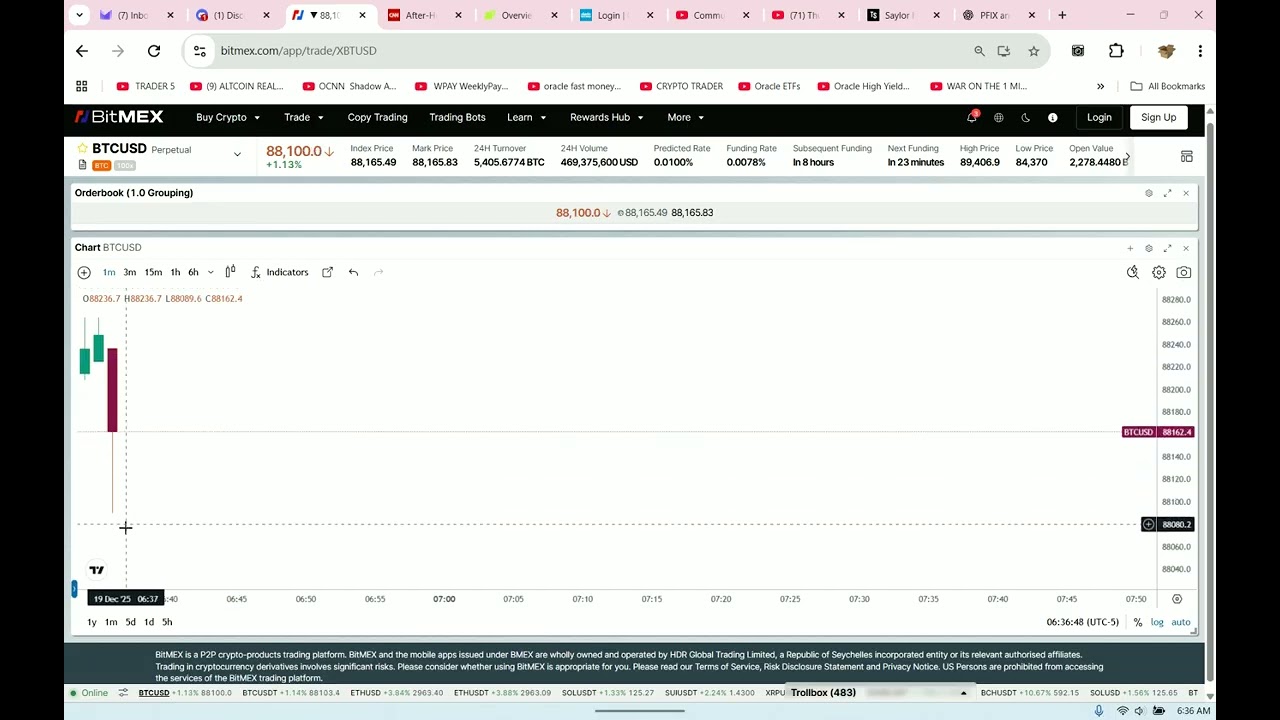
Task: Set chart range to 5d
Action: point(130,622)
